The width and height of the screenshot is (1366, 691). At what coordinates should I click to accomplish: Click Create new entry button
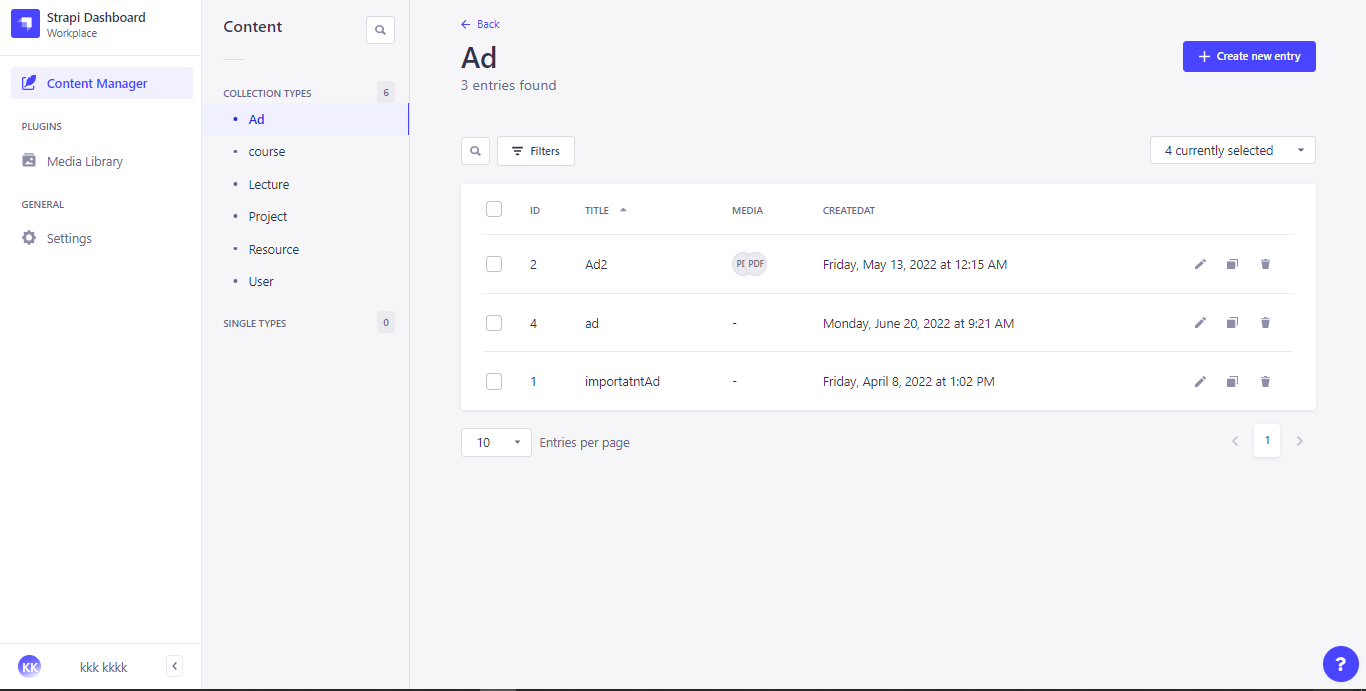point(1249,57)
